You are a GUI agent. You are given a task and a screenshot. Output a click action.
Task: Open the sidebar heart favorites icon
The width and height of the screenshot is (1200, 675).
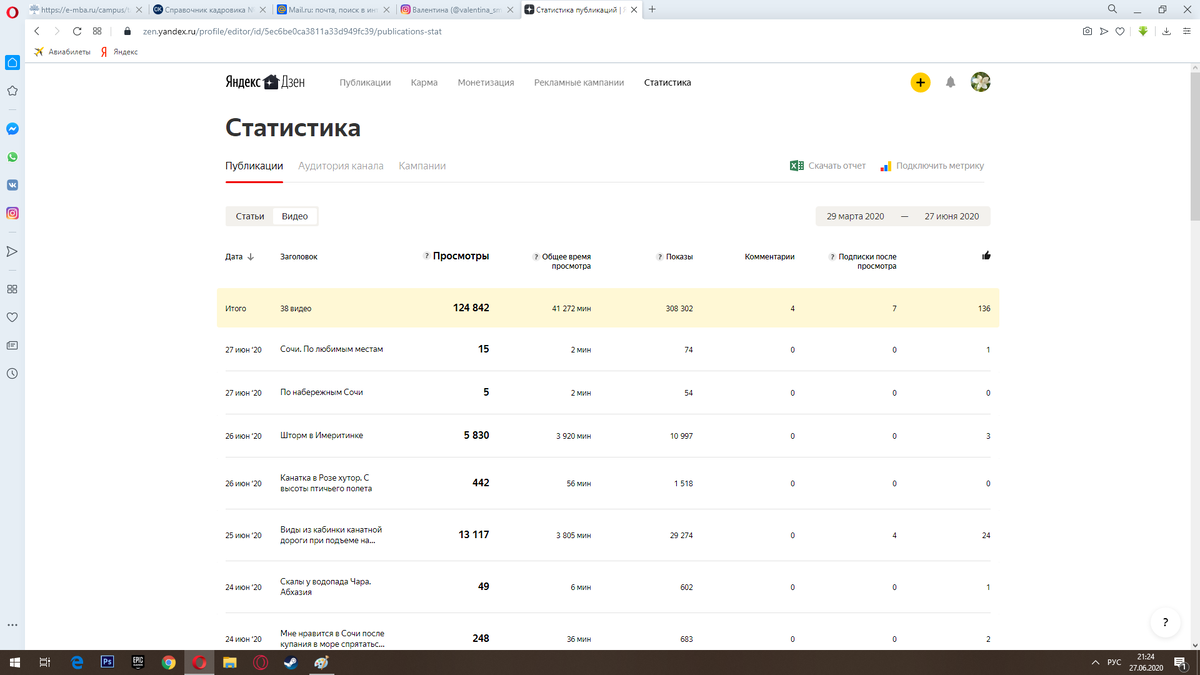pyautogui.click(x=13, y=317)
